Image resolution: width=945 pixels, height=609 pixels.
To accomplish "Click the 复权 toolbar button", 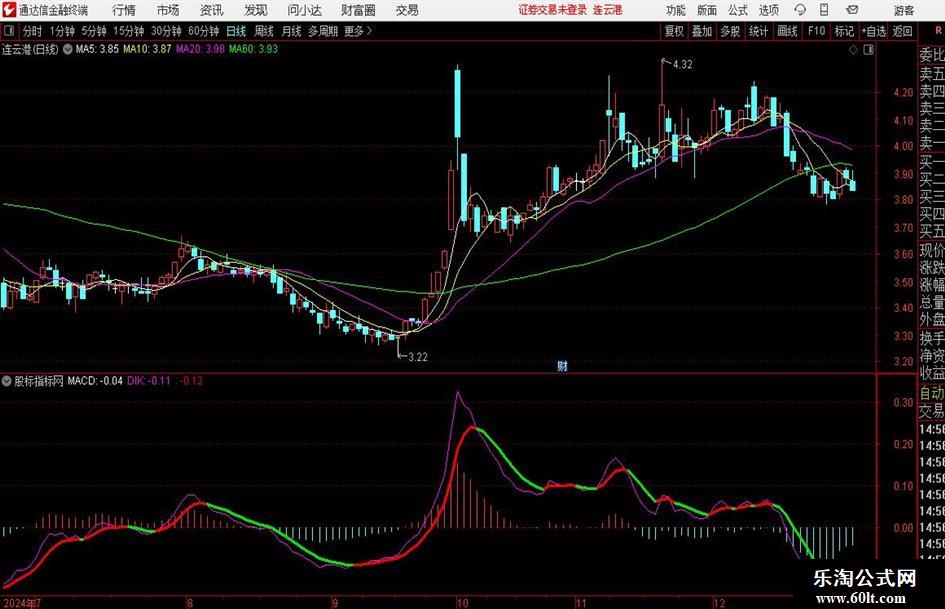I will tap(674, 31).
